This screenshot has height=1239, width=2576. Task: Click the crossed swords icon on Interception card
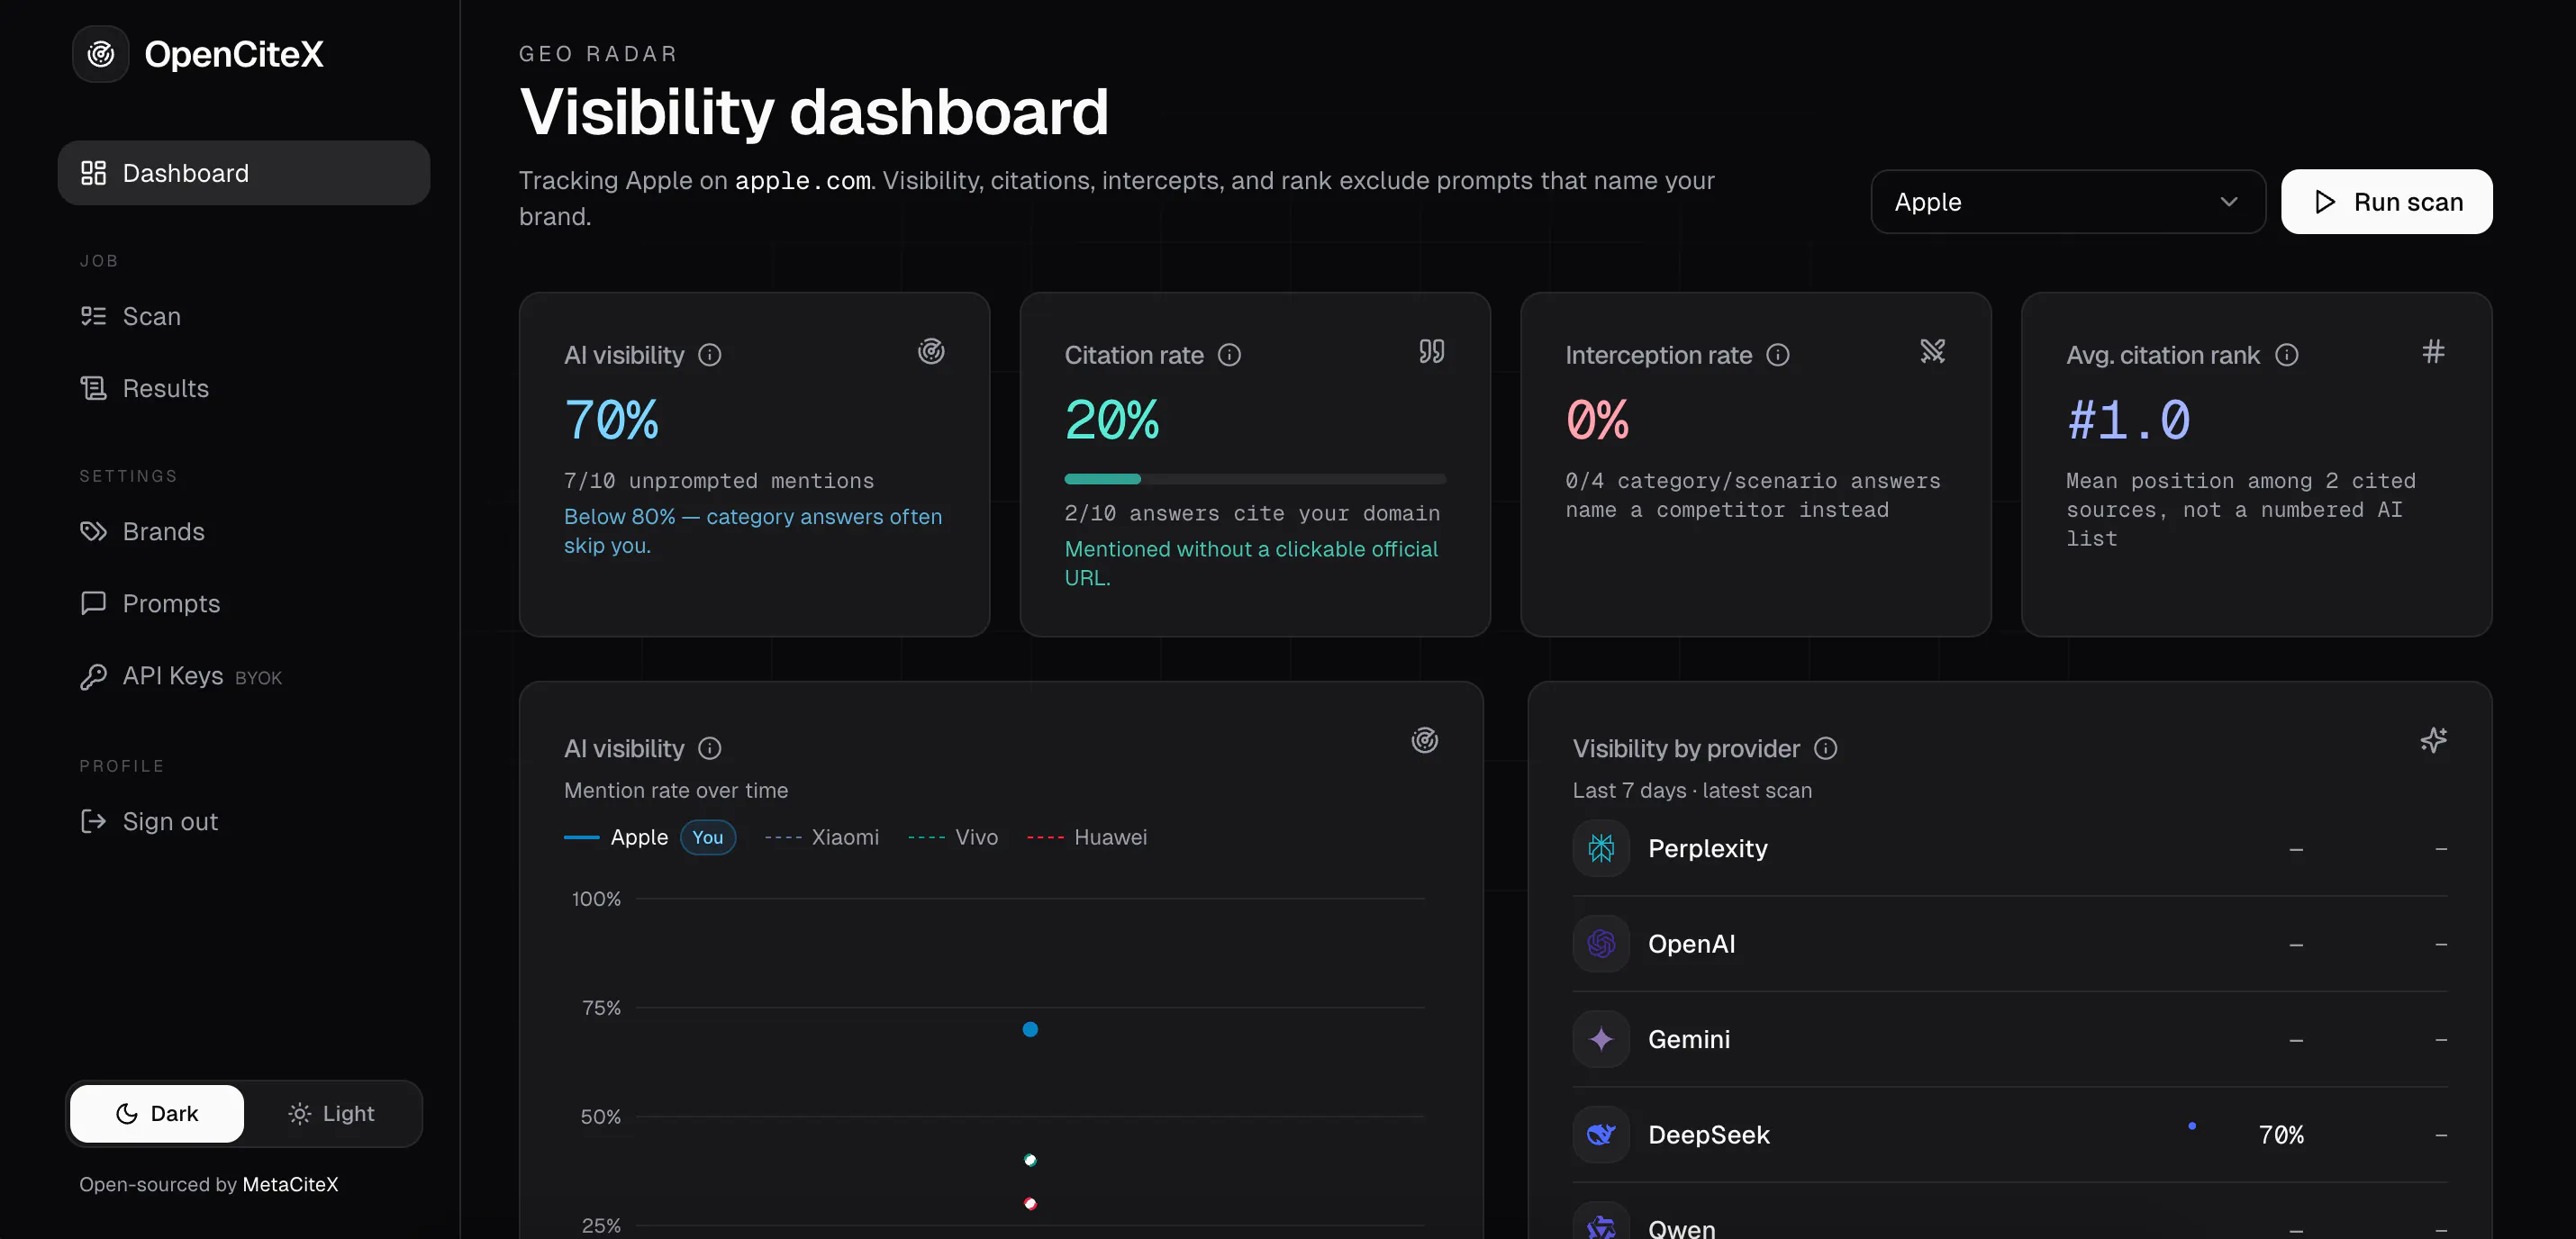pos(1933,352)
